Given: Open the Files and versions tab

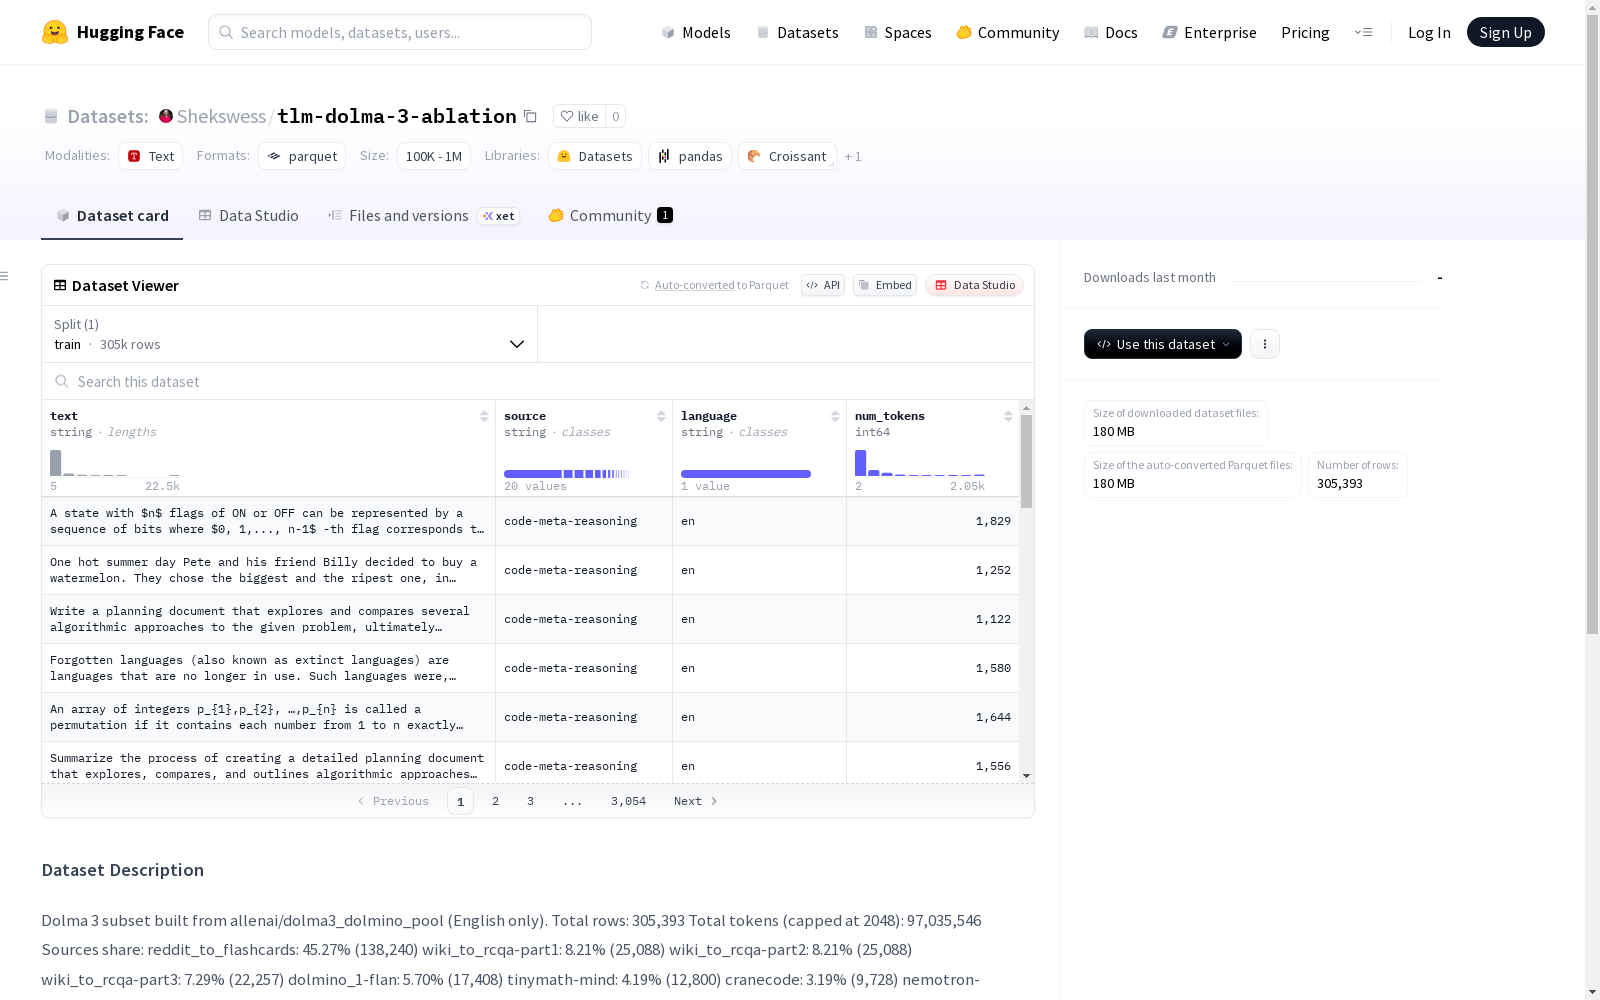Looking at the screenshot, I should (x=423, y=215).
